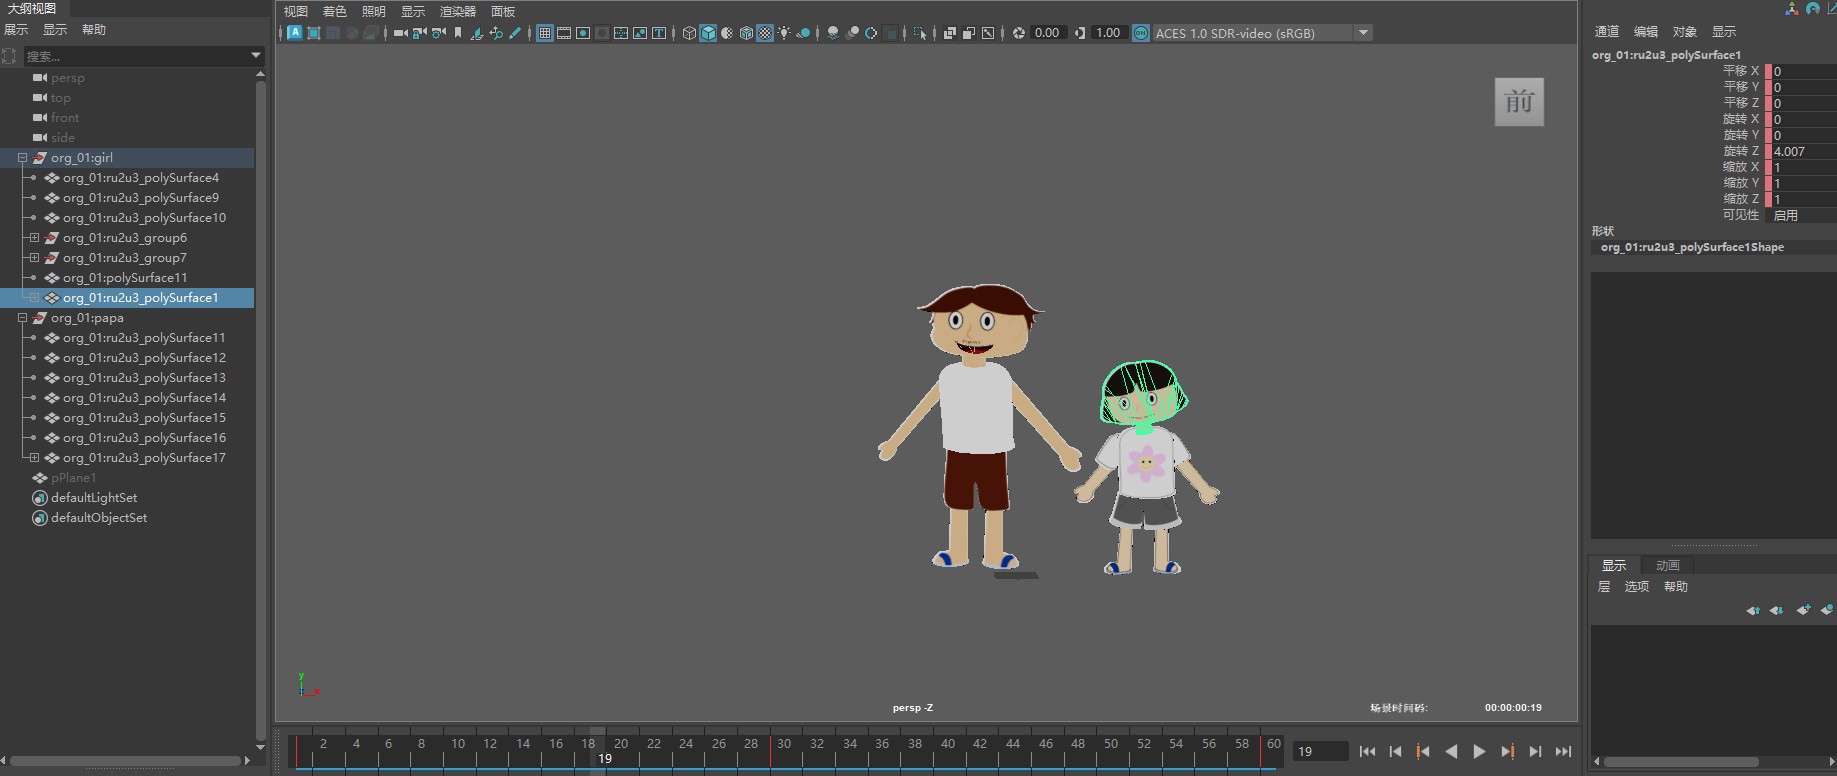1837x776 pixels.
Task: Click the select camera icon in viewport toolbar
Action: pyautogui.click(x=401, y=33)
